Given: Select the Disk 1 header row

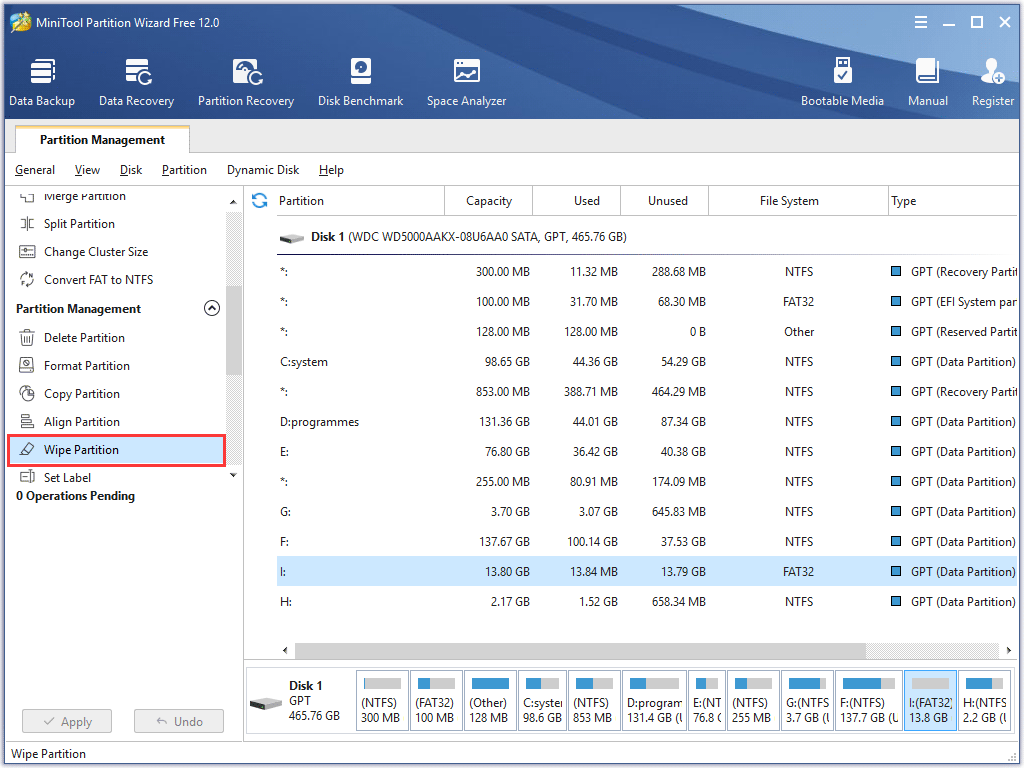Looking at the screenshot, I should (x=647, y=237).
